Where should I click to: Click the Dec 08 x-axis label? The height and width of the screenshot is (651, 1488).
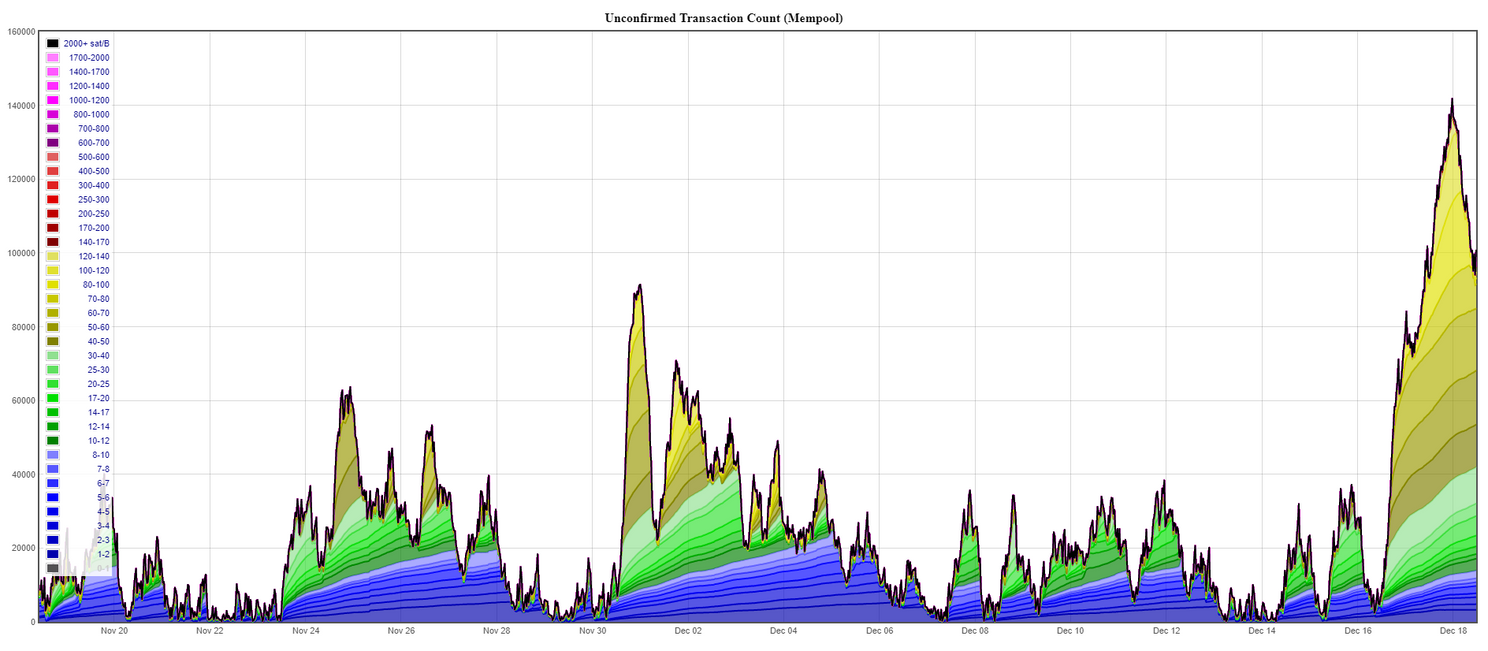(x=975, y=631)
